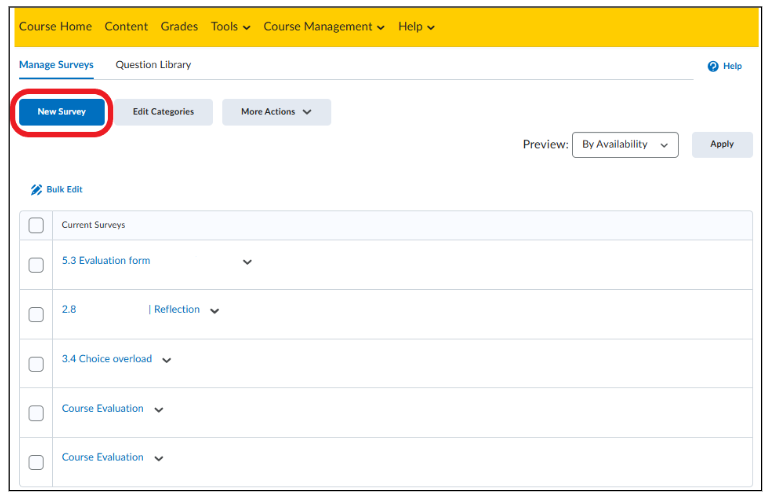Click the Edit Categories button
Screen dimensions: 769x498
click(x=163, y=112)
